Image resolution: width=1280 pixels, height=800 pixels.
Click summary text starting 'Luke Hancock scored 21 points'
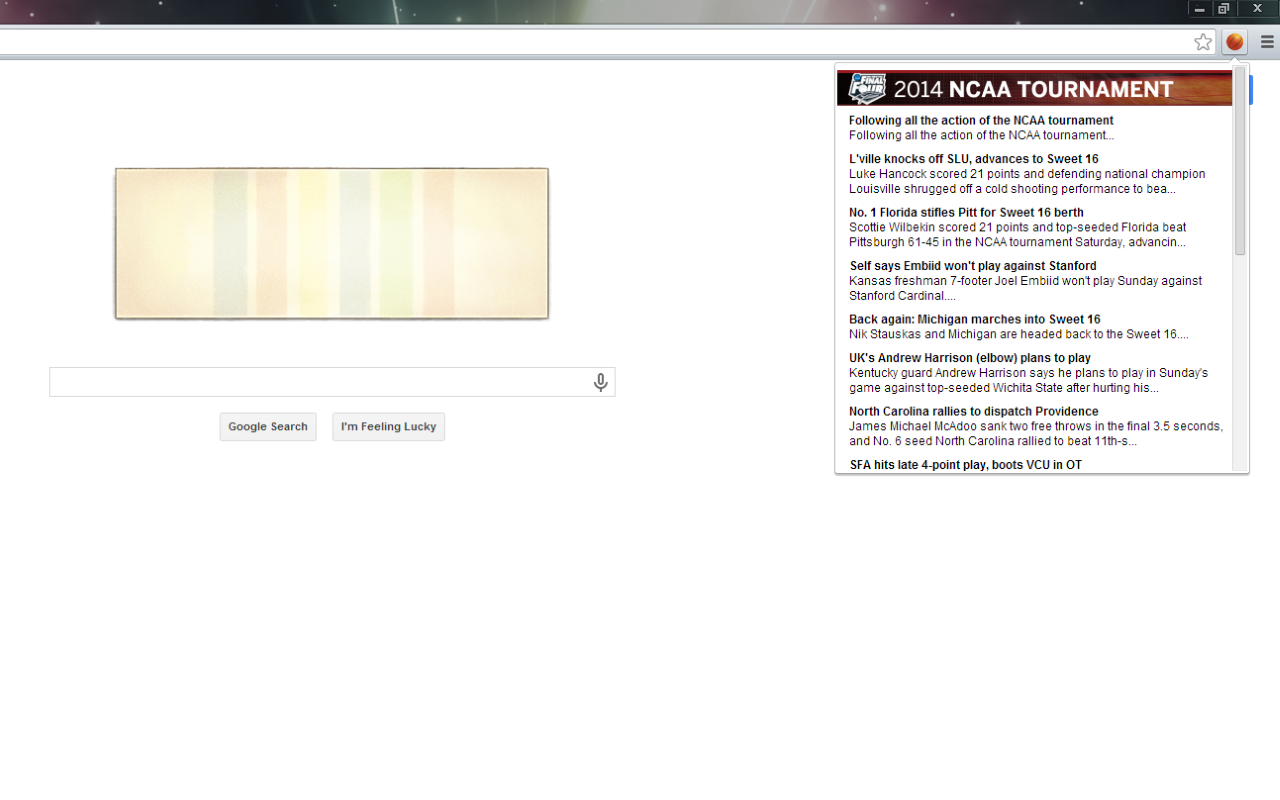click(x=1027, y=181)
